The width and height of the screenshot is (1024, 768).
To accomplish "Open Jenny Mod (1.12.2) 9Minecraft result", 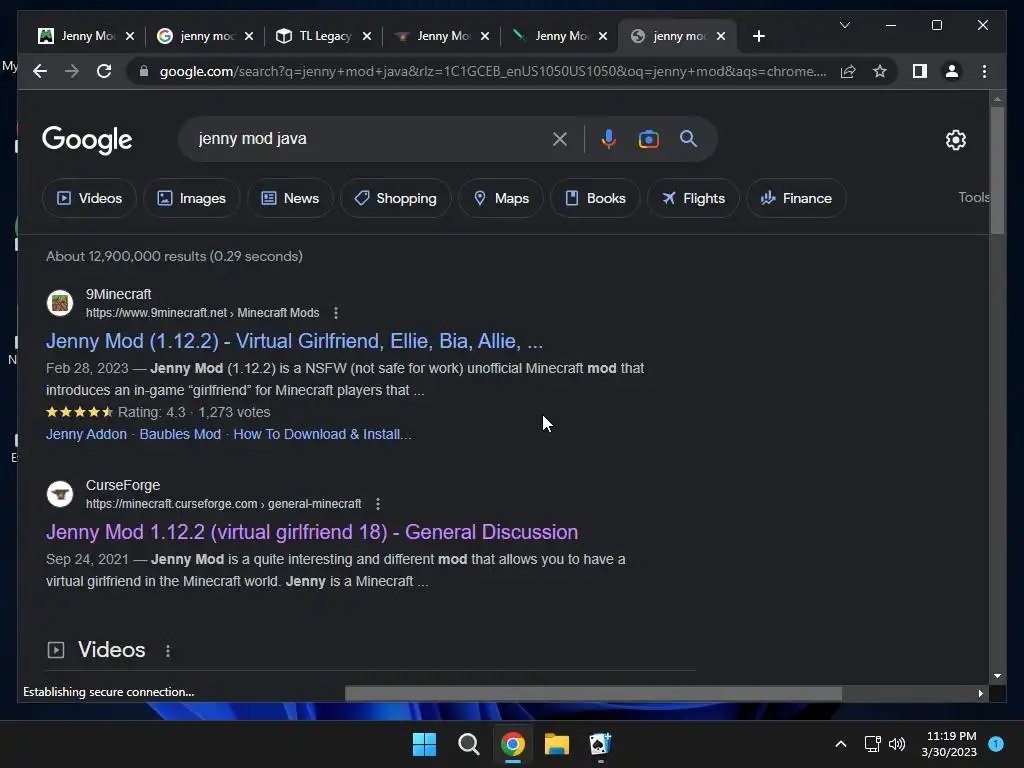I will 295,341.
